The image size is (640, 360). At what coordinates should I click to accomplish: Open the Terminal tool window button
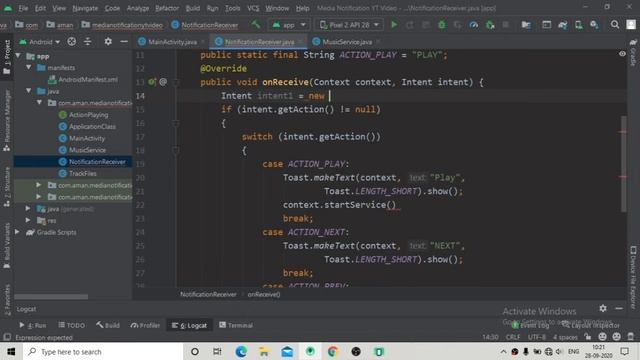[236, 325]
